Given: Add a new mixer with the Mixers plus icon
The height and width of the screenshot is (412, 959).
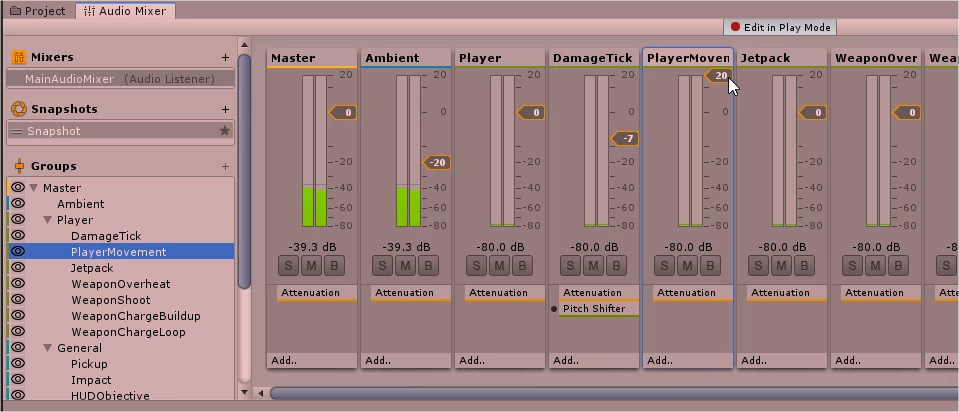Looking at the screenshot, I should coord(226,57).
